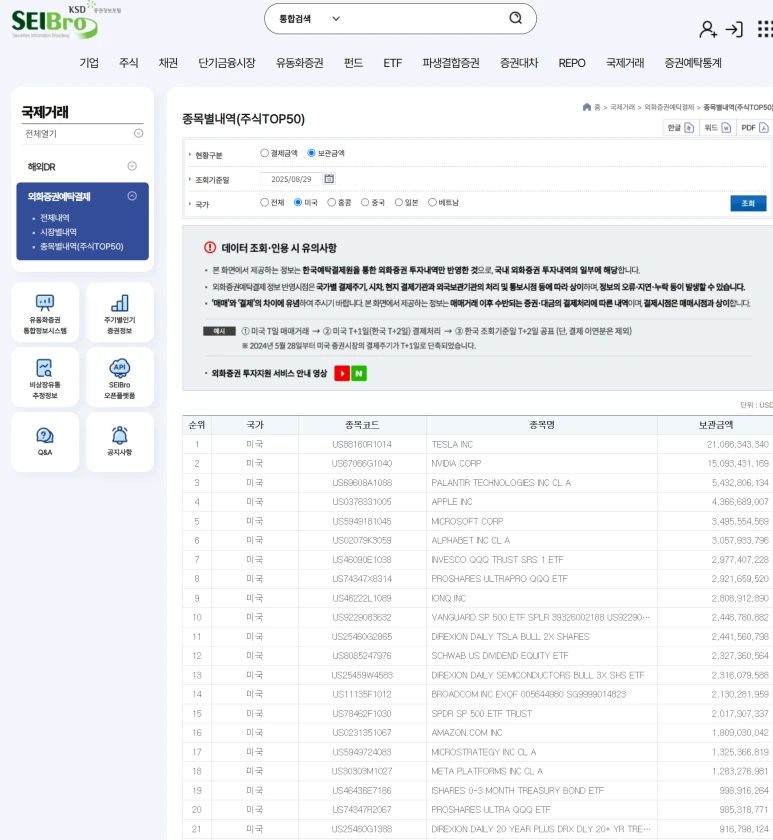Image resolution: width=773 pixels, height=840 pixels.
Task: Select 홍콩 country radio
Action: (332, 202)
